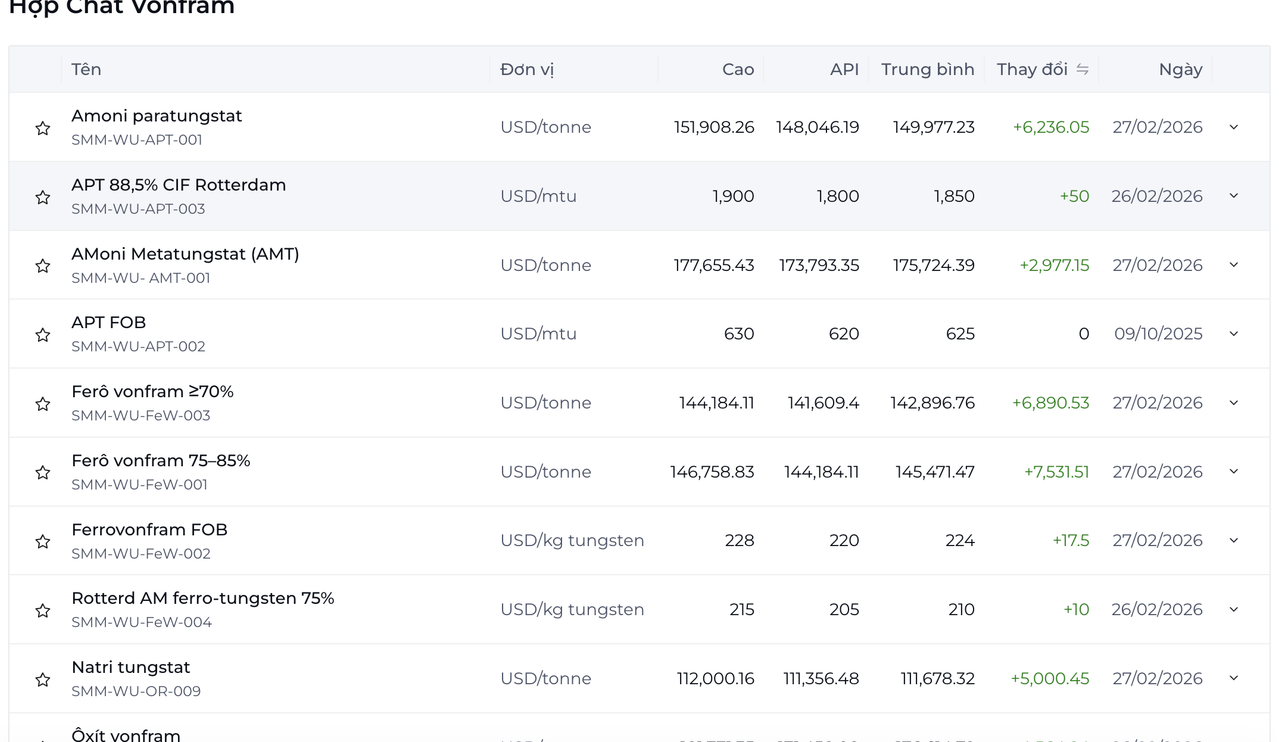Select the Tên column header

click(x=86, y=69)
